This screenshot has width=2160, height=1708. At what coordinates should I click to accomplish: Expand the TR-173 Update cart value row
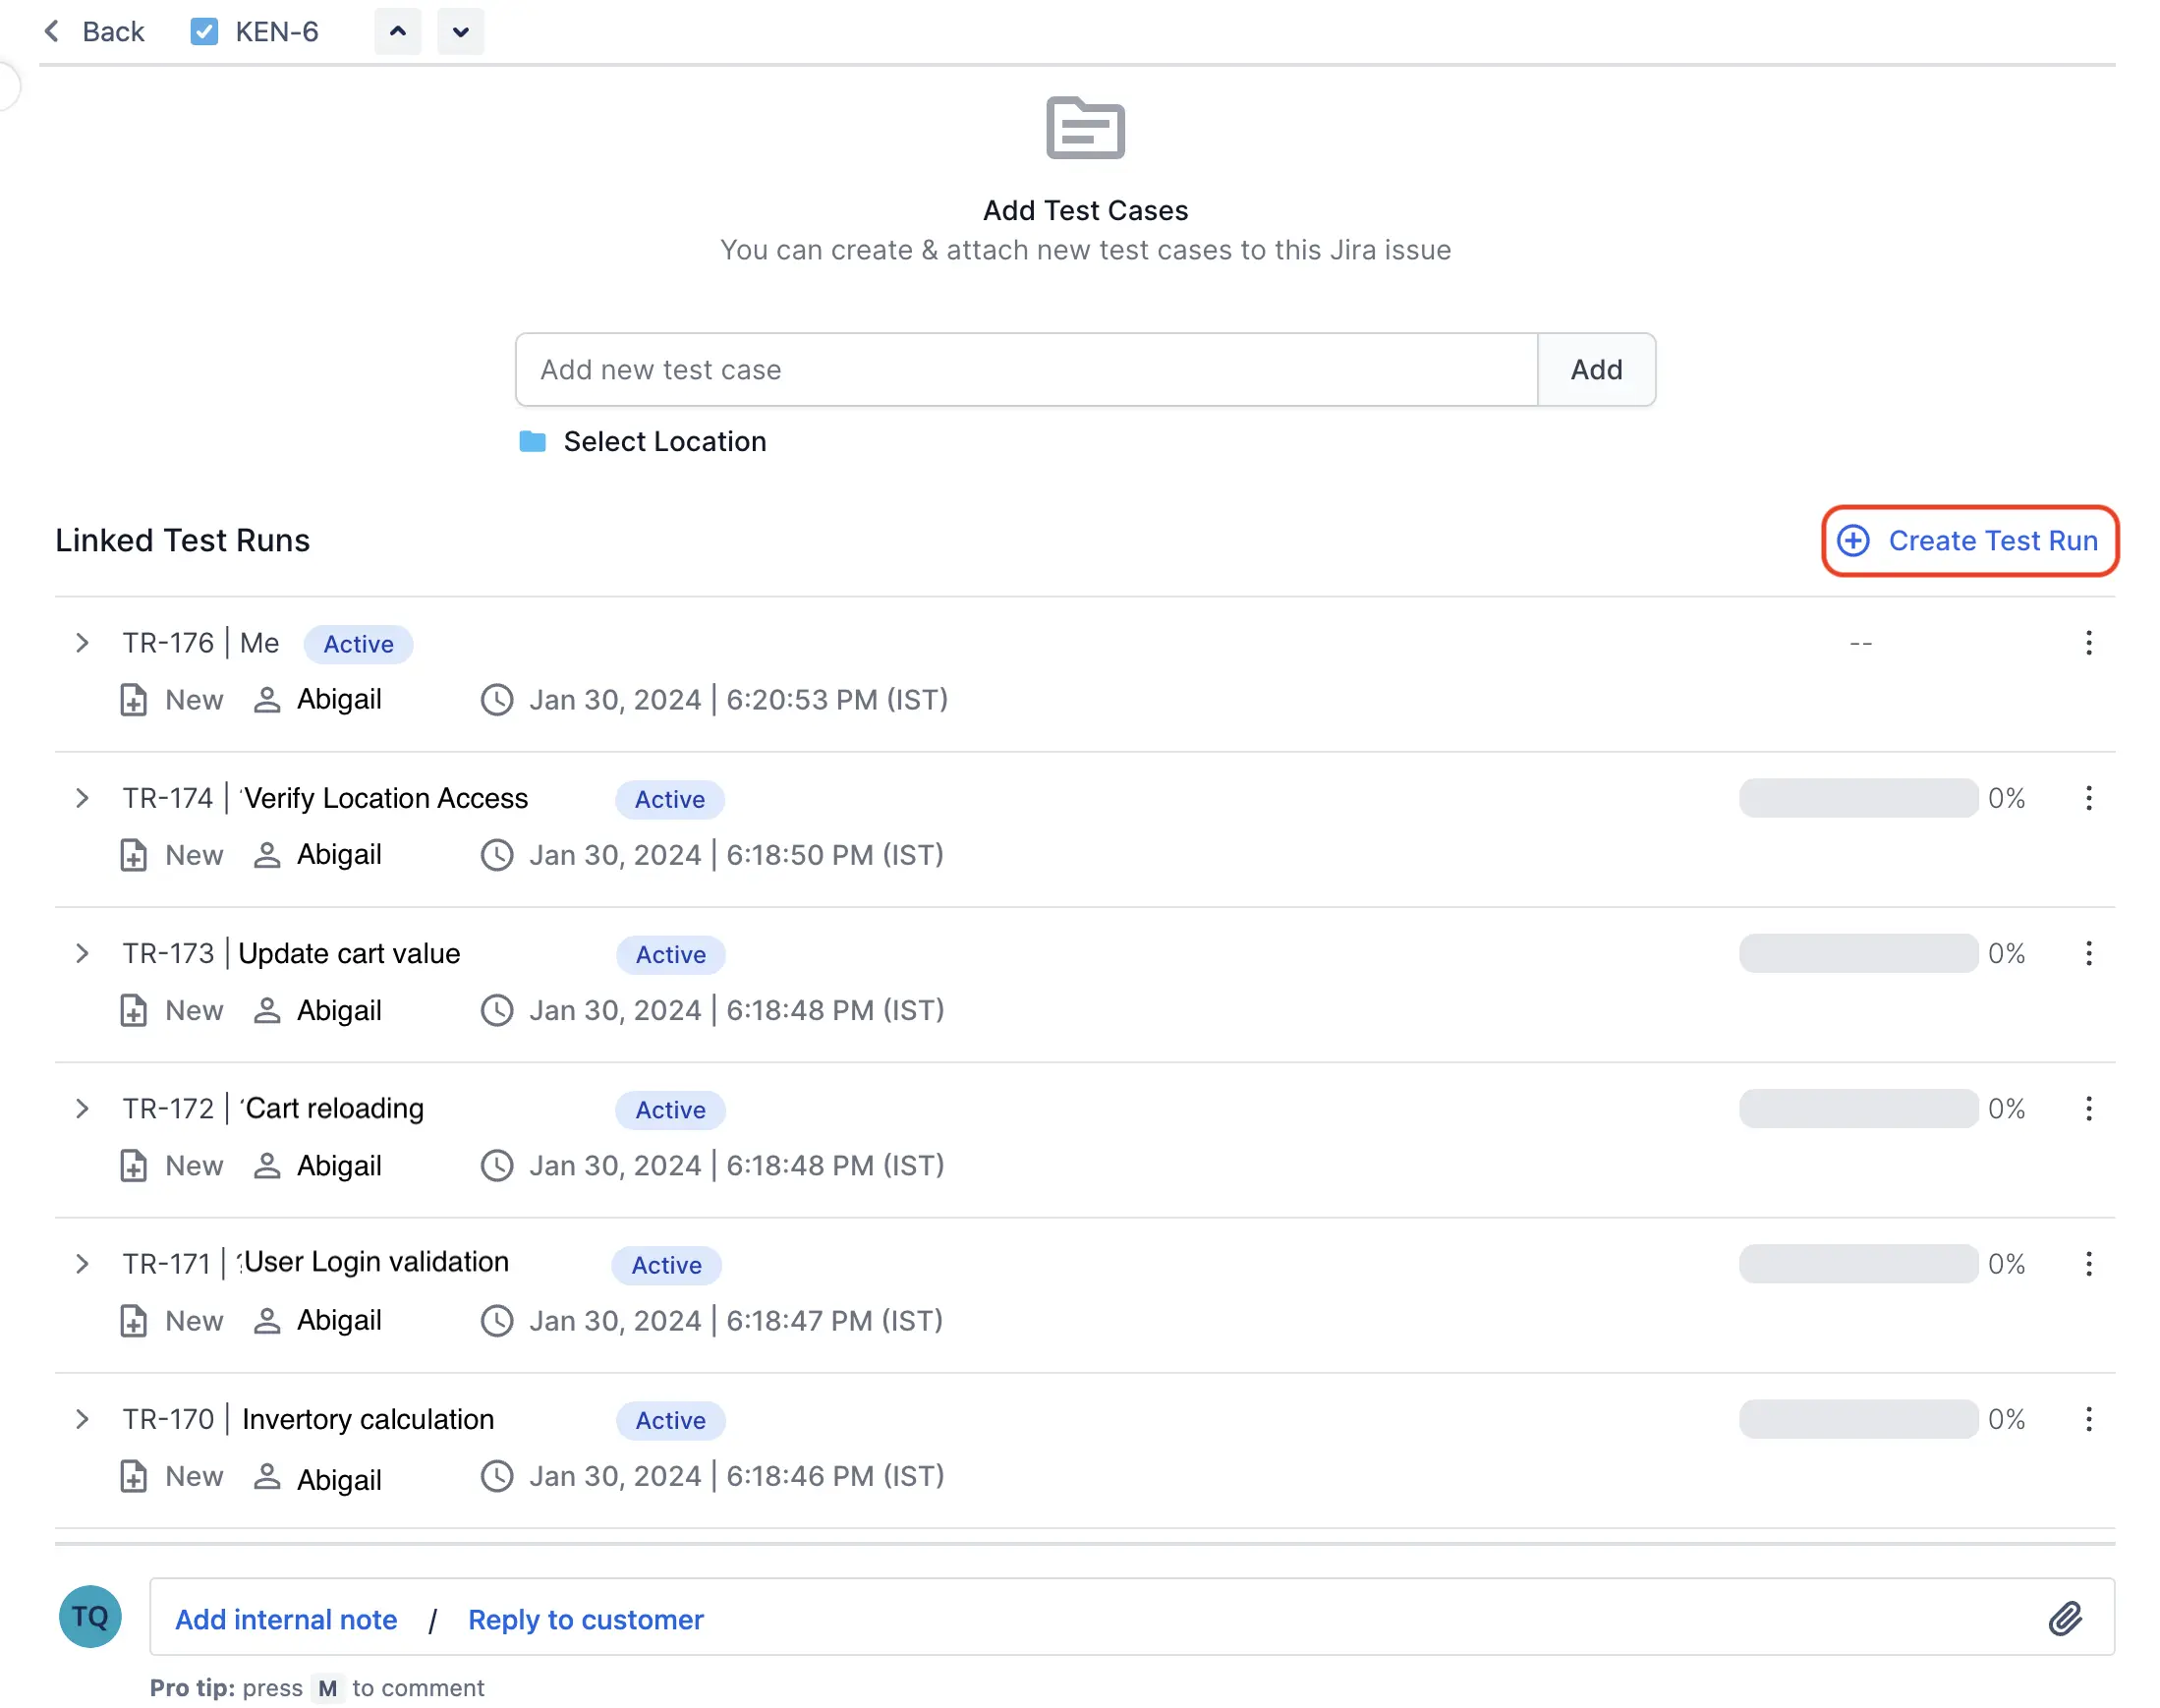pos(82,953)
